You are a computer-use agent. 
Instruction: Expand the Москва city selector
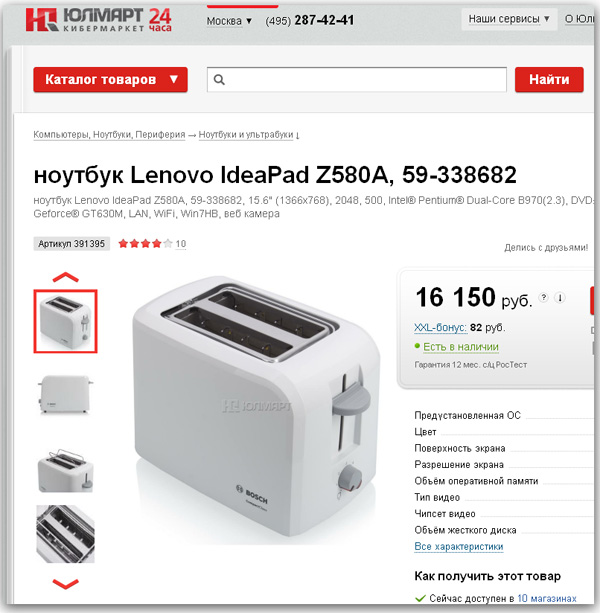click(229, 21)
